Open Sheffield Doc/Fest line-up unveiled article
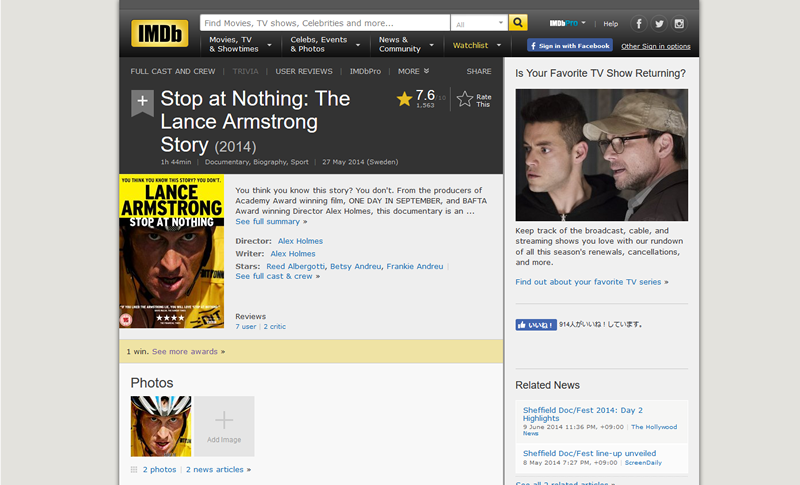This screenshot has height=485, width=800. [x=589, y=453]
